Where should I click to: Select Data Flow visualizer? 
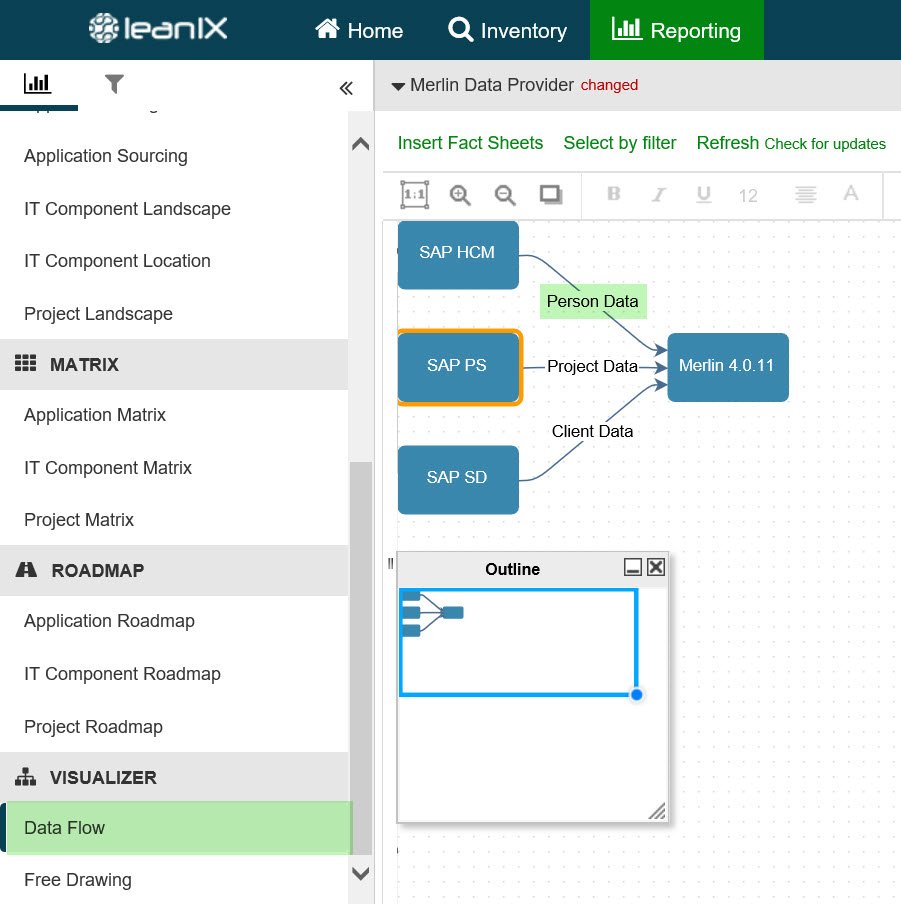point(176,827)
